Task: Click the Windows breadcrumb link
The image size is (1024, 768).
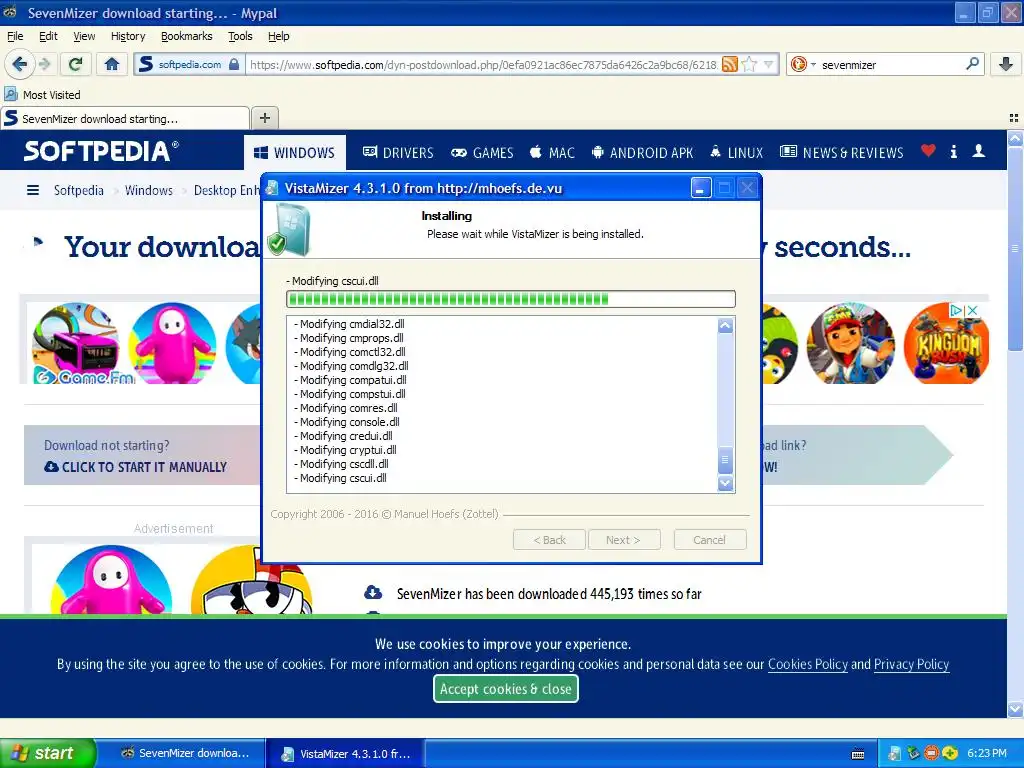Action: [x=149, y=190]
